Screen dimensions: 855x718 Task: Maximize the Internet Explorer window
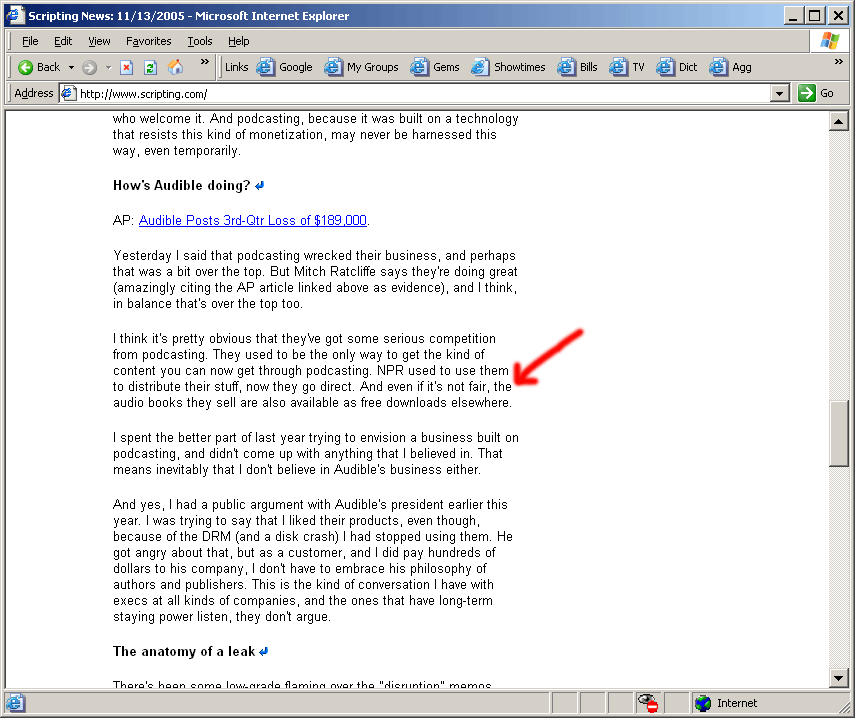pos(815,15)
